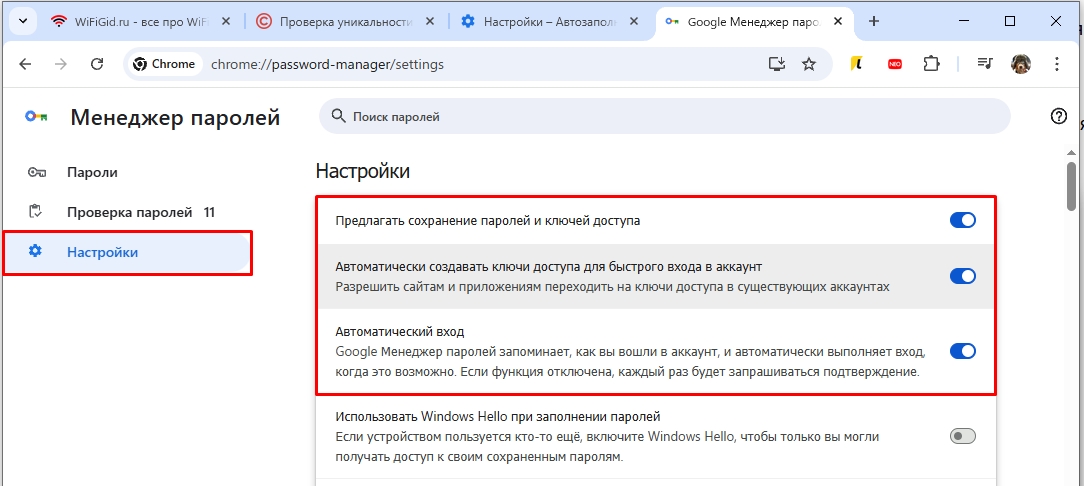
Task: Open a new tab with plus button
Action: 874,21
